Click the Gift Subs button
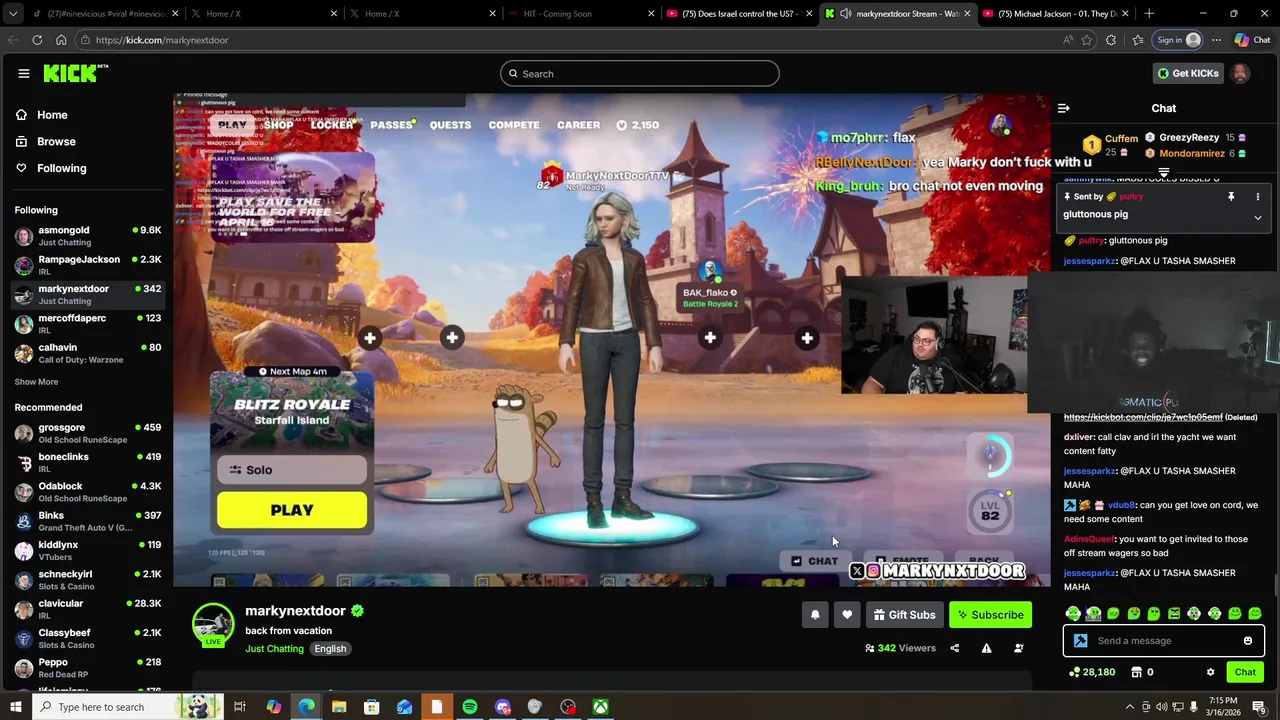1280x720 pixels. (904, 615)
